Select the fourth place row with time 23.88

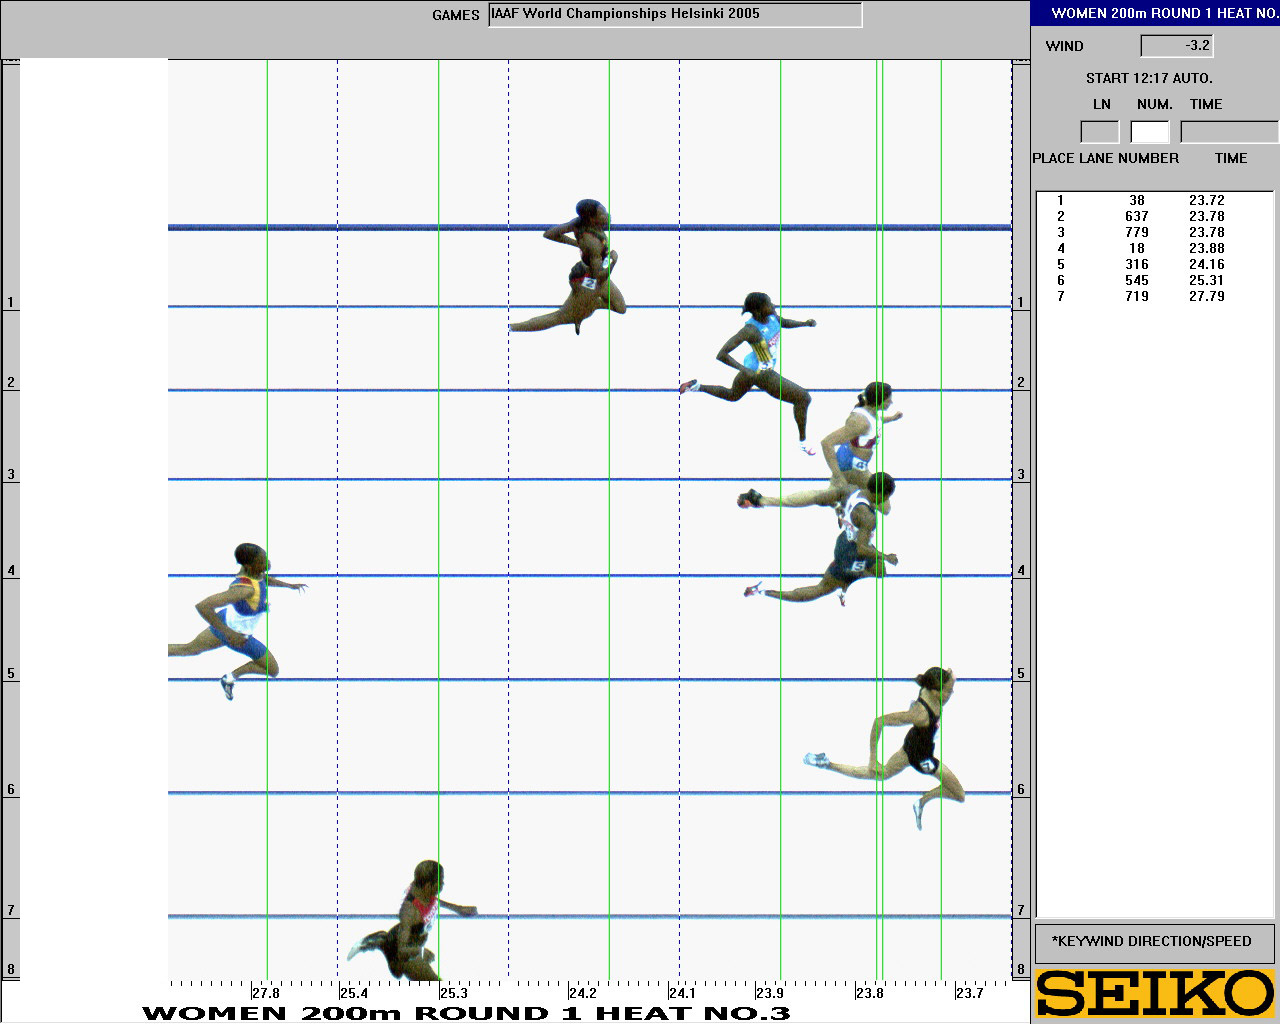(x=1137, y=249)
